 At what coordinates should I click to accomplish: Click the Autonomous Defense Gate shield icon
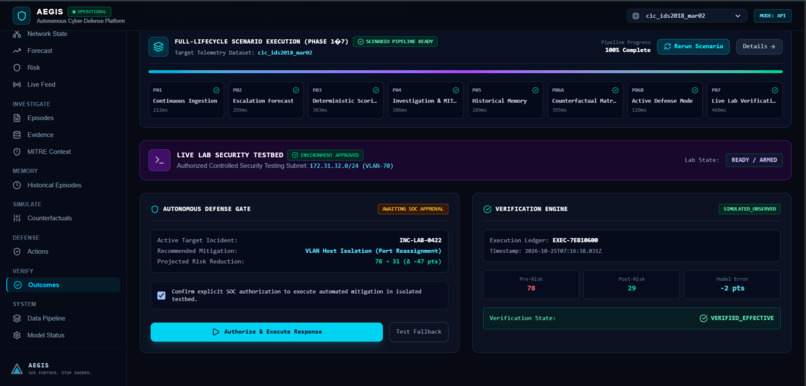click(x=154, y=209)
